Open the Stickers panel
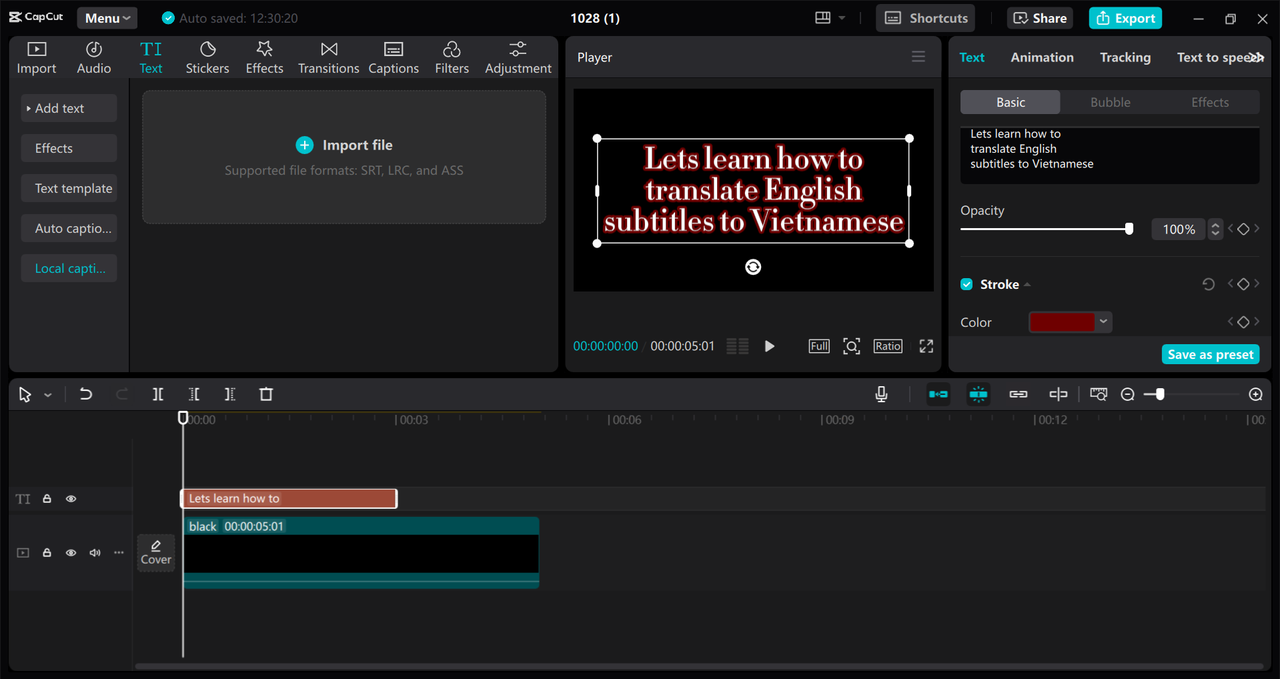 pyautogui.click(x=207, y=58)
